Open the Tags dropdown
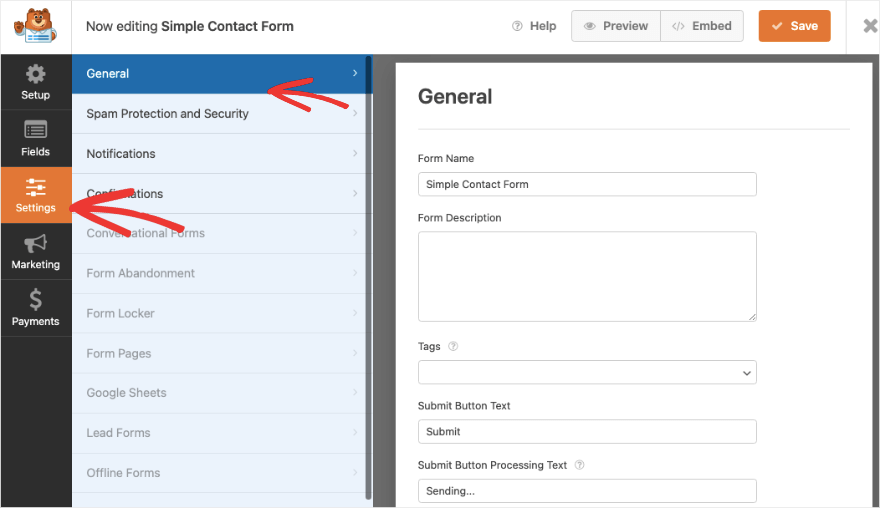Viewport: 880px width, 508px height. click(x=587, y=373)
